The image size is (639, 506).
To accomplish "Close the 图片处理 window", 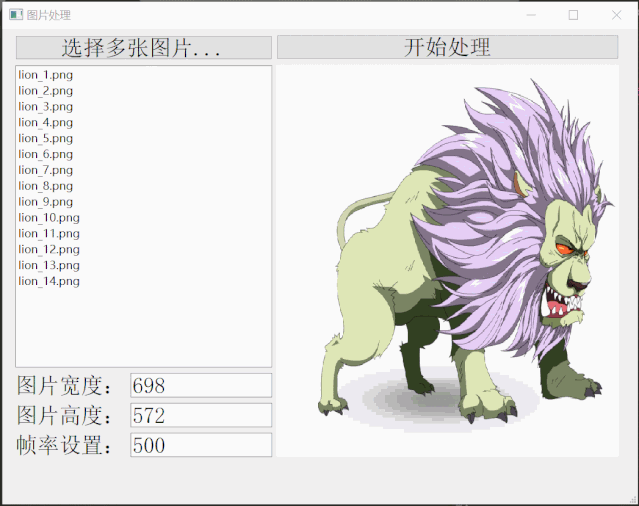I will pos(617,15).
